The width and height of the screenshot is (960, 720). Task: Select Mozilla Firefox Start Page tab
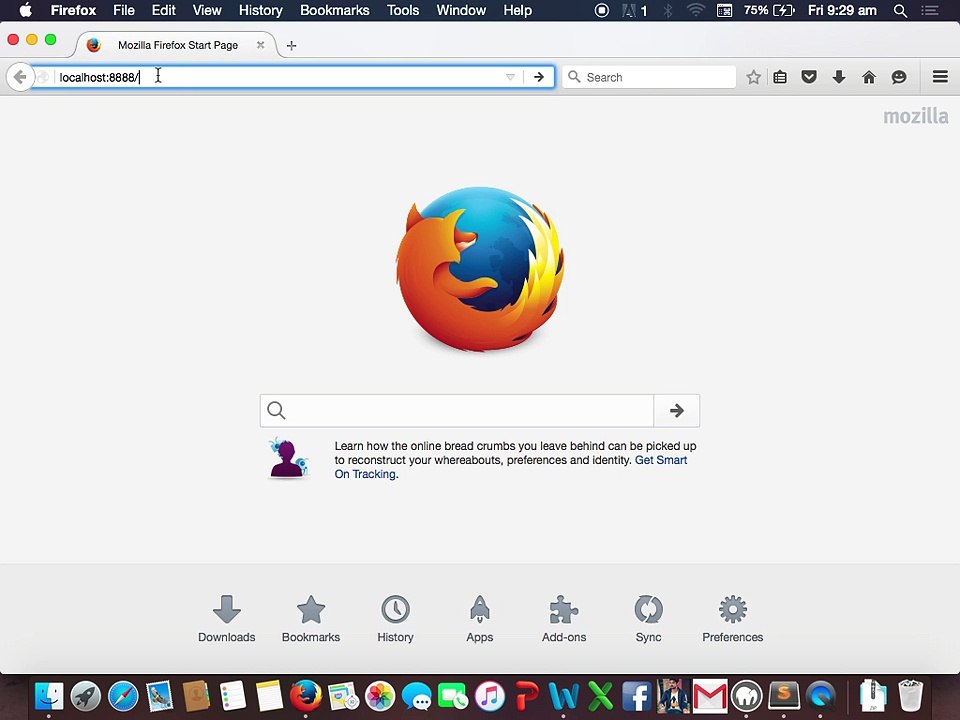(178, 45)
